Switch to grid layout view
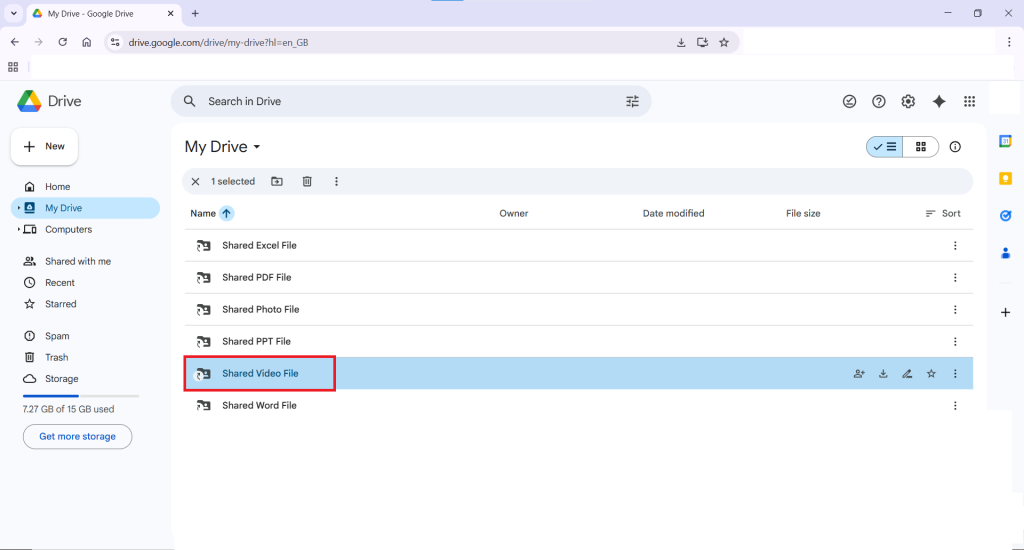The height and width of the screenshot is (550, 1024). pos(921,147)
